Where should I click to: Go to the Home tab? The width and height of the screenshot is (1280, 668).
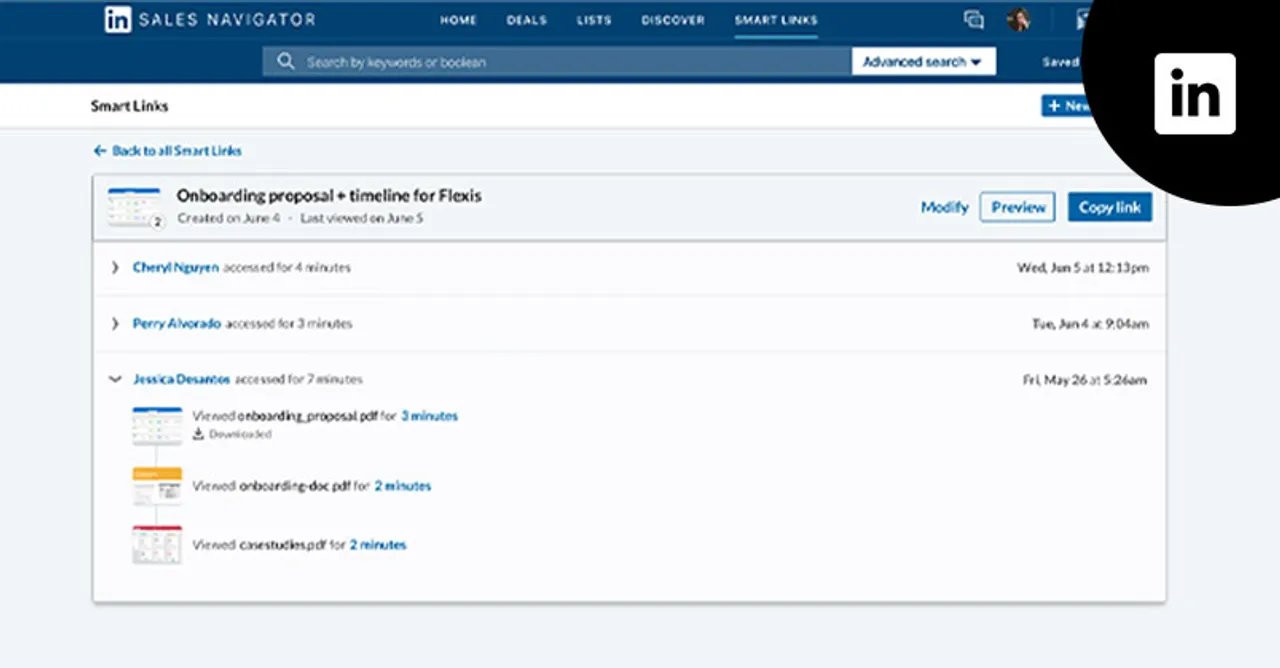[458, 20]
